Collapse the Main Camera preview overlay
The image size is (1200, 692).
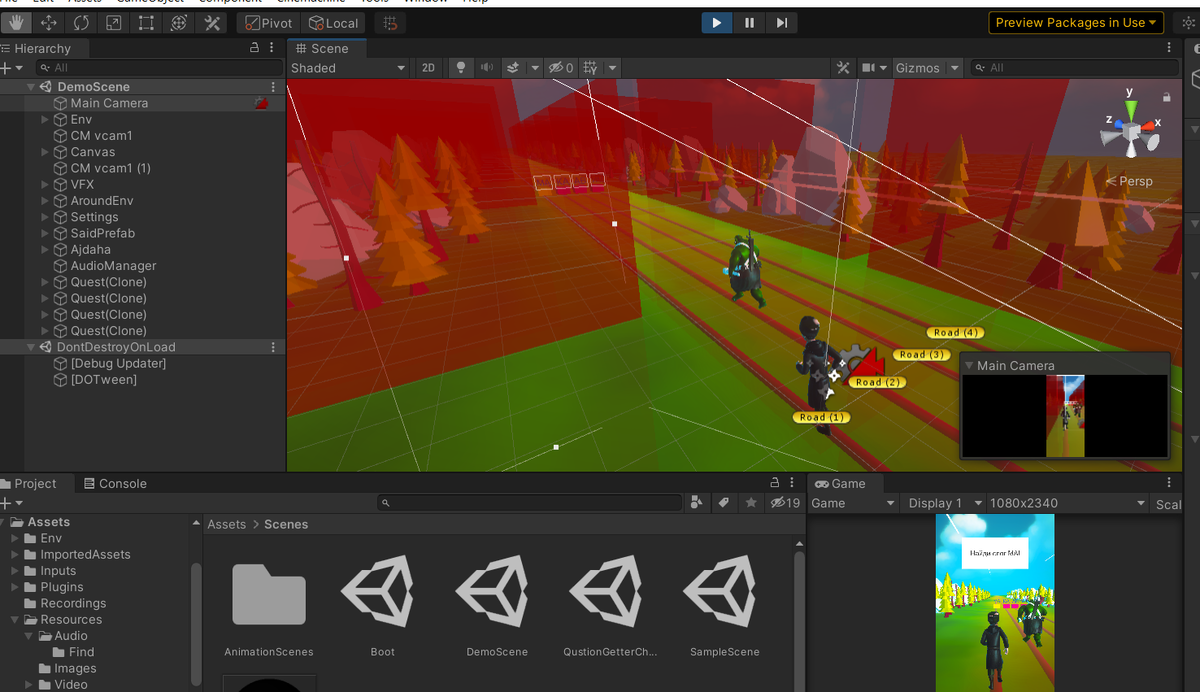(x=968, y=366)
